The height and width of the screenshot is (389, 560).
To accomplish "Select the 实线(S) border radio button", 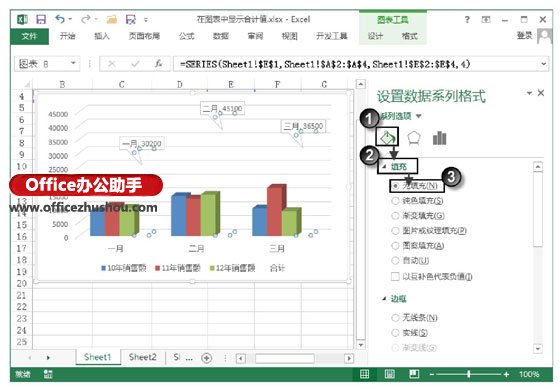I will [395, 333].
